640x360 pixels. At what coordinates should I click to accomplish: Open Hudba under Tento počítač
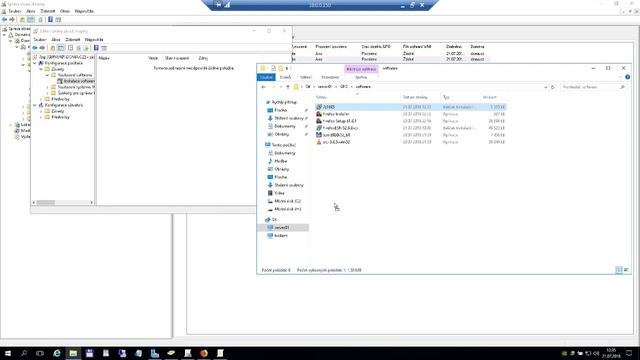(280, 161)
